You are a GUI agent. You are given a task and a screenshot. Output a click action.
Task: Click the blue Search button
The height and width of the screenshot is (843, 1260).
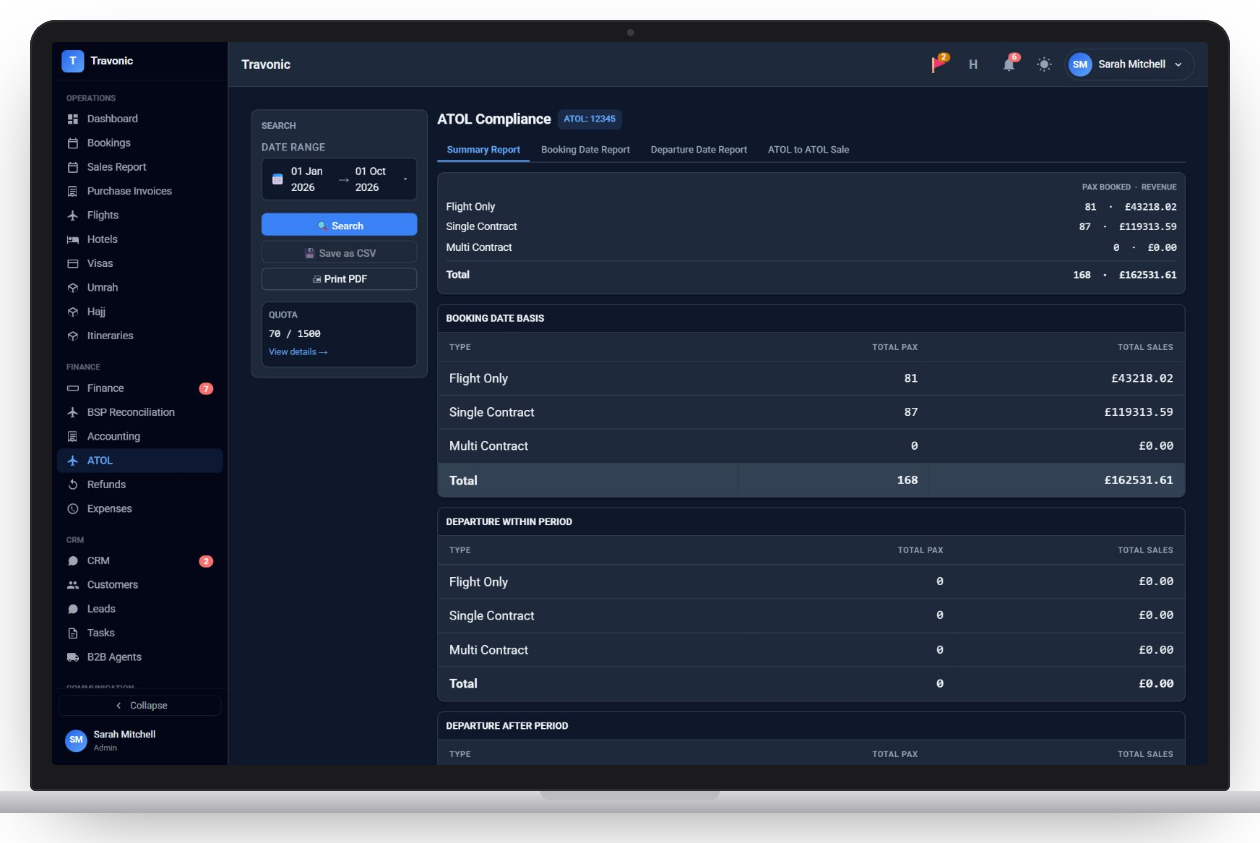[339, 225]
